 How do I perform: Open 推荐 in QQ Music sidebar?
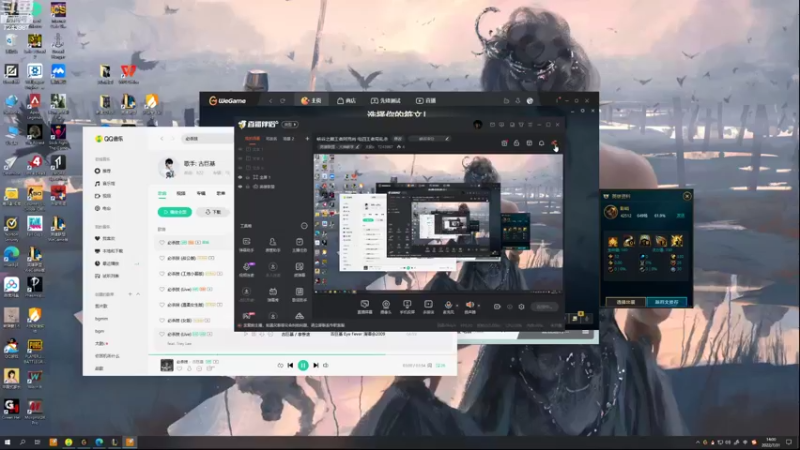104,171
